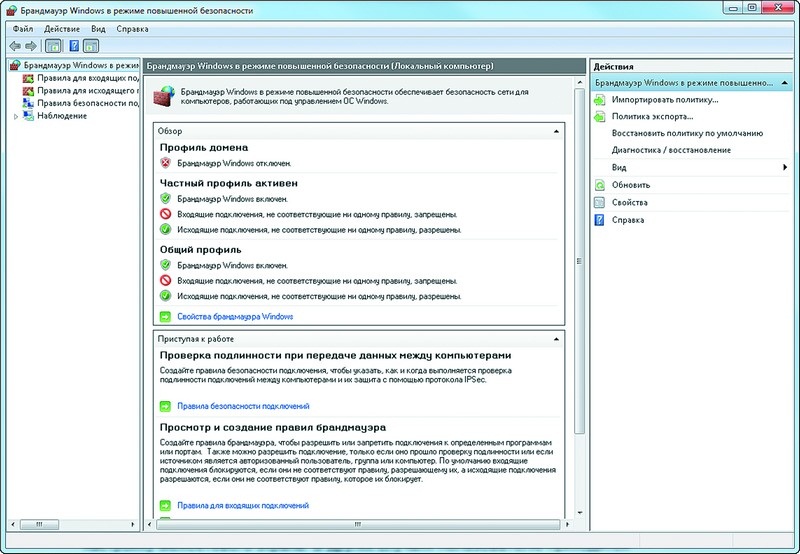Click the center pane vertical scrollbar thumb
The height and width of the screenshot is (554, 800).
pos(579,261)
